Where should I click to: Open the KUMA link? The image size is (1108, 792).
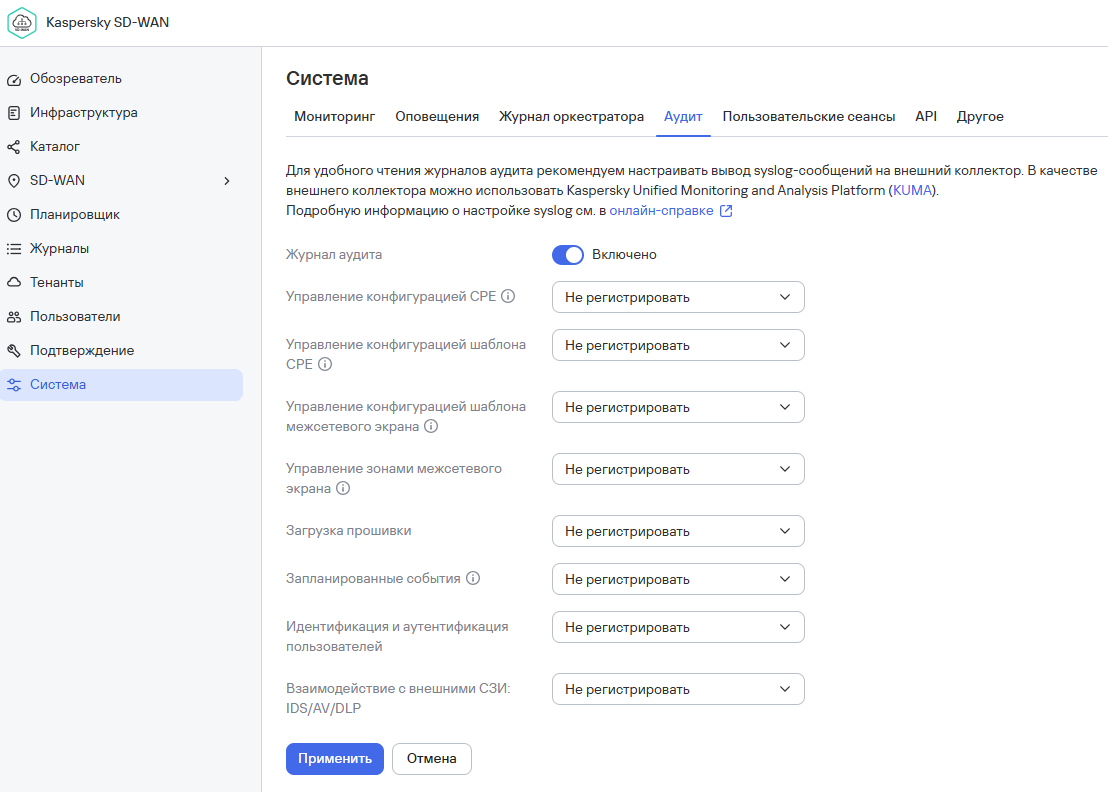[912, 190]
